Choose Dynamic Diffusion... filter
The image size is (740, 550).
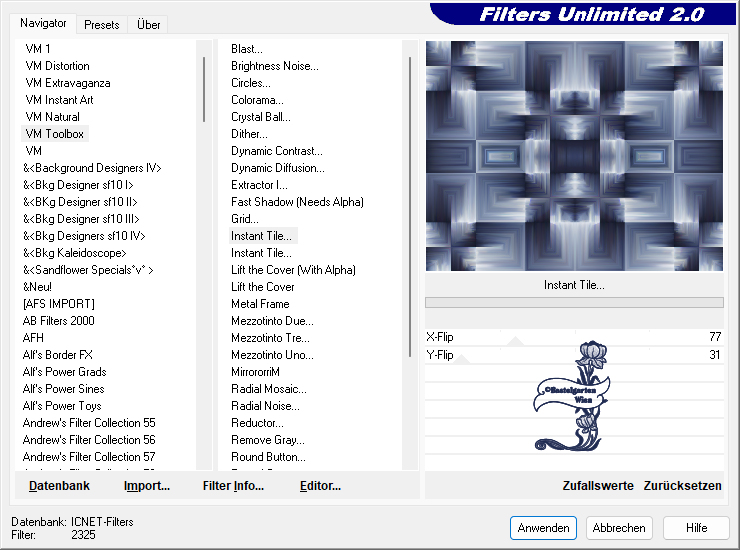(278, 168)
